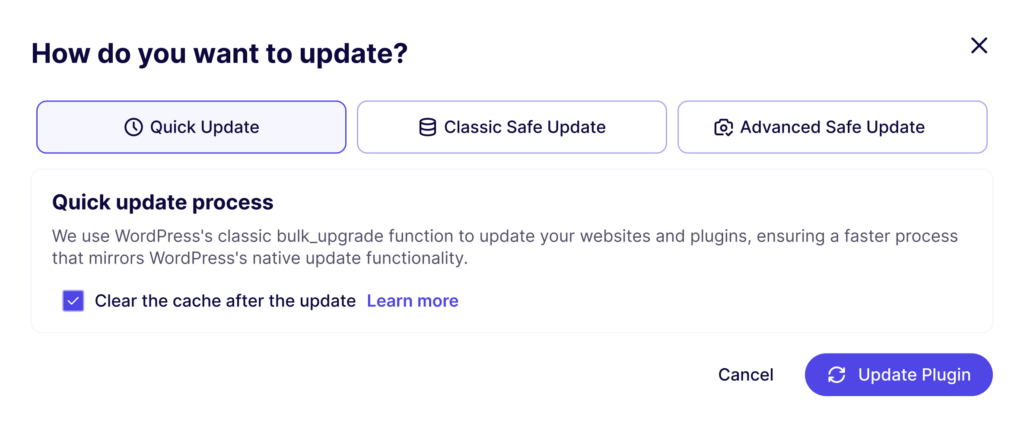The width and height of the screenshot is (1024, 427).
Task: Start the update with Update Plugin
Action: pos(899,375)
